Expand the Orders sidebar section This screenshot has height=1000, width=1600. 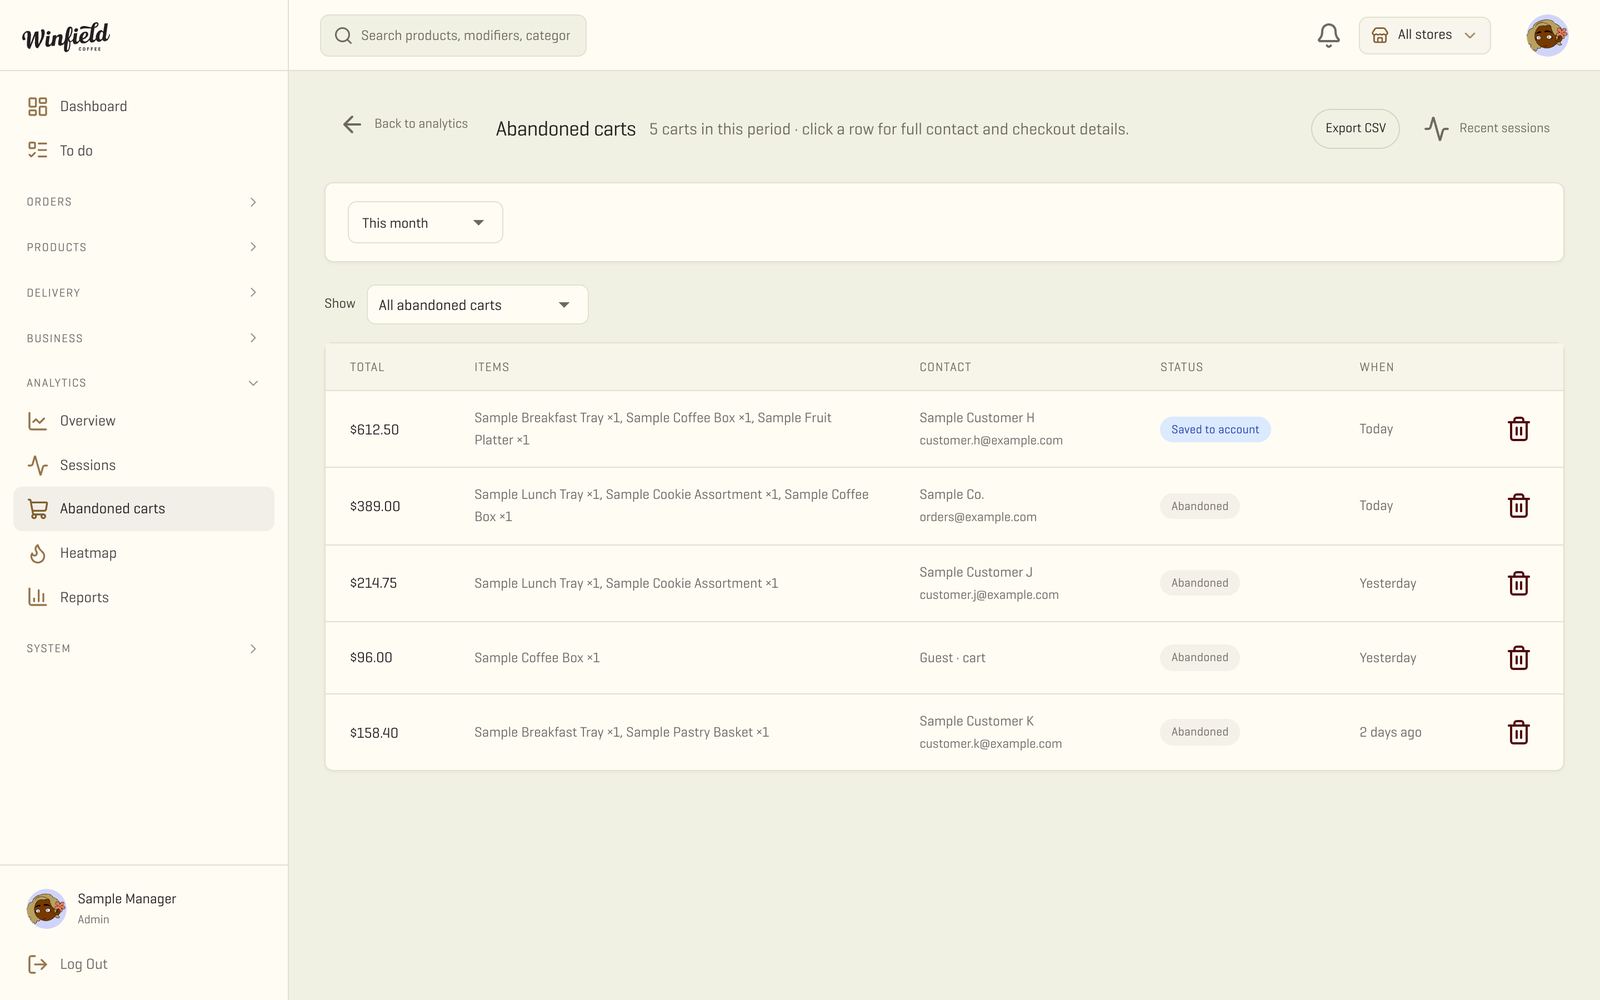click(144, 202)
